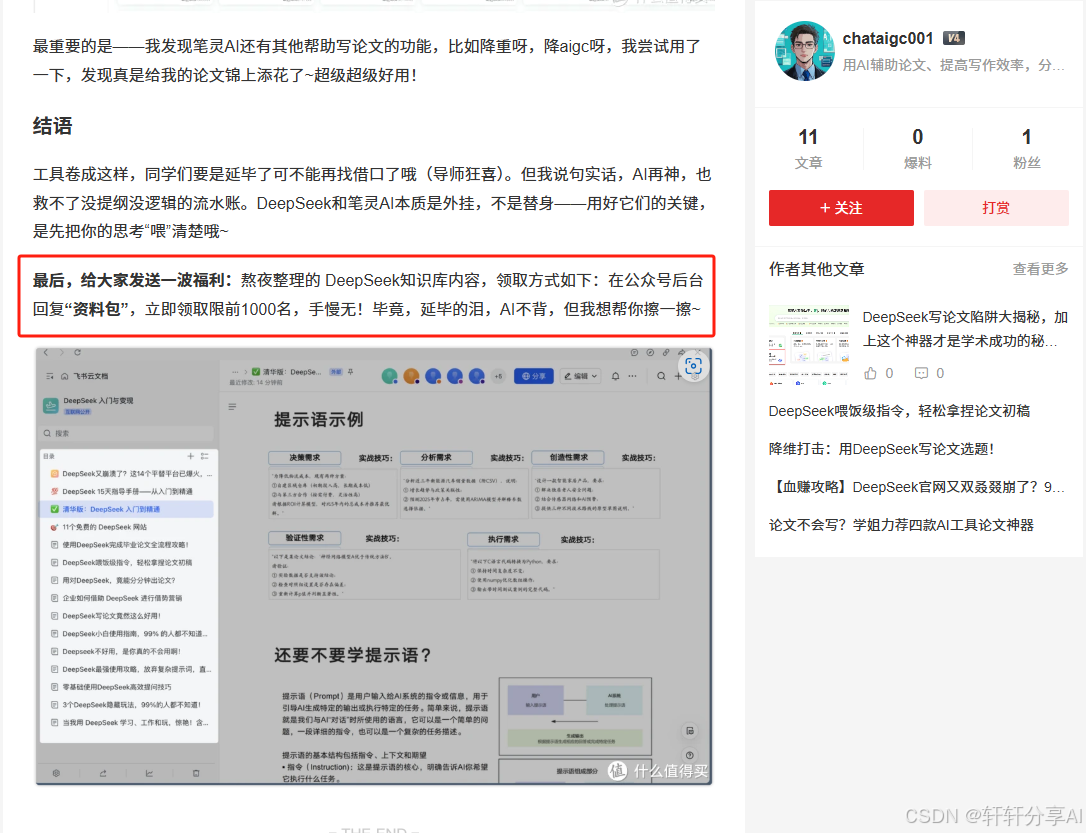Select 3个DeepSeek隐藏玩法 tree item
The image size is (1086, 833).
pos(127,704)
